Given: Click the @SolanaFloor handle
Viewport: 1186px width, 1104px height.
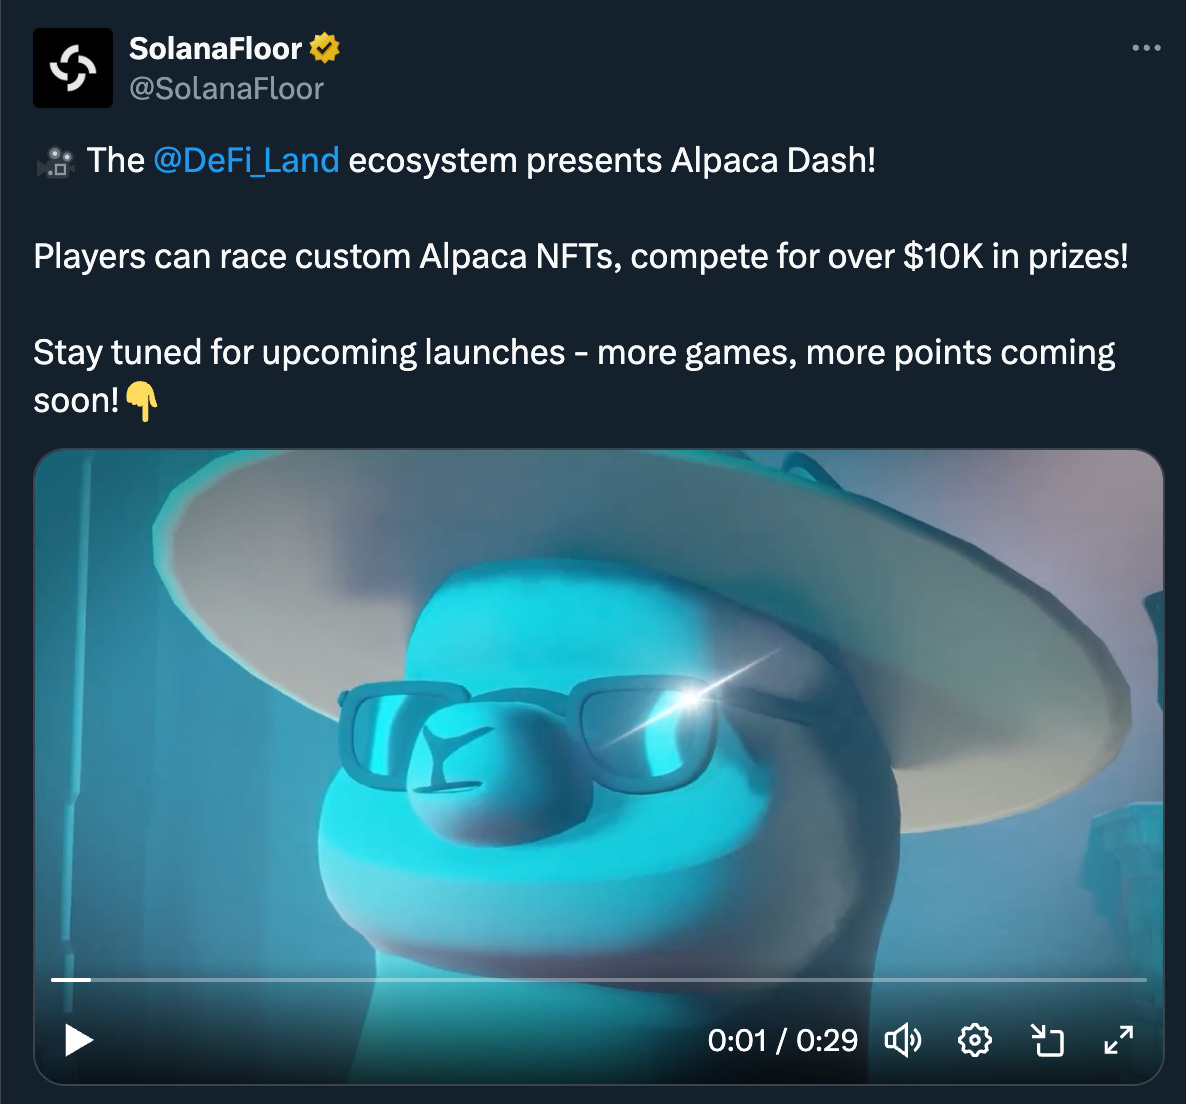Looking at the screenshot, I should click(x=226, y=88).
